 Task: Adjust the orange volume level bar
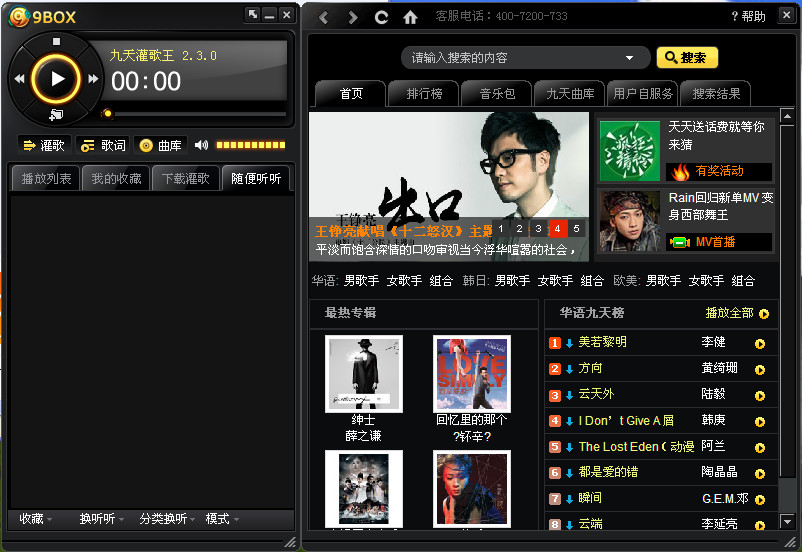pyautogui.click(x=251, y=145)
